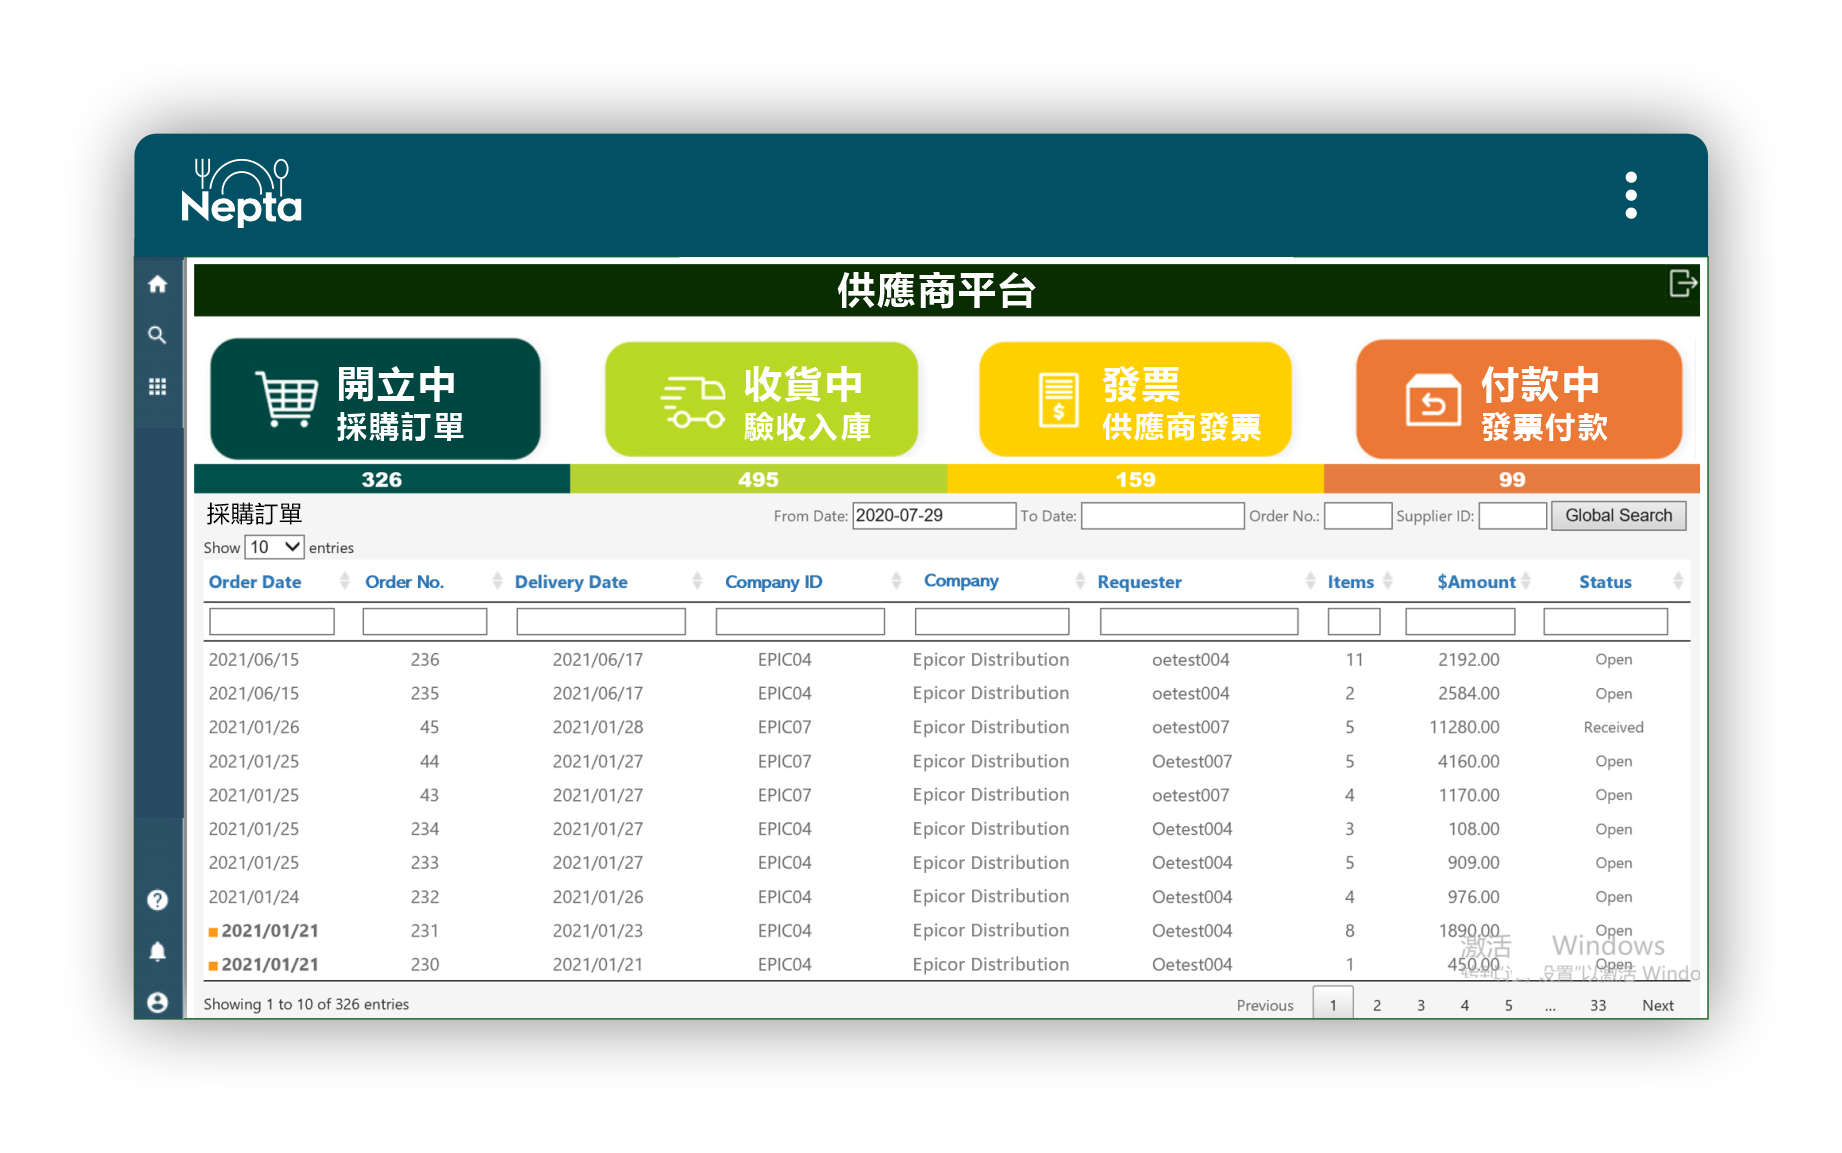Expand the sort chevron beside Requester

[1311, 581]
